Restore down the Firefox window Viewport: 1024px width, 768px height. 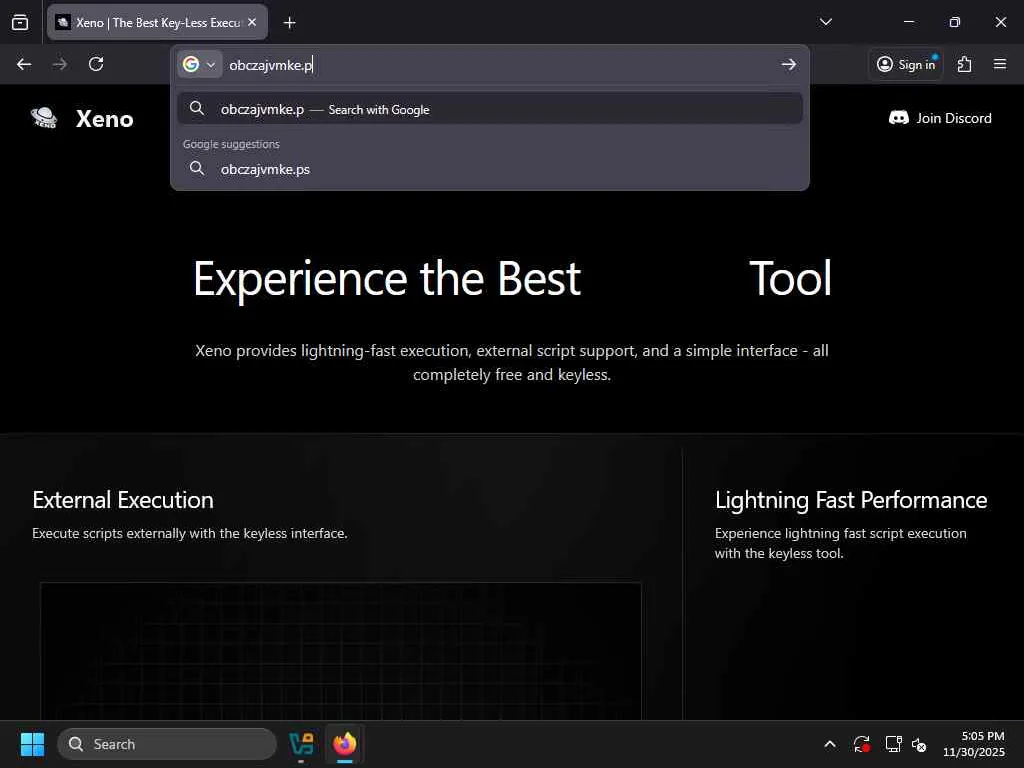[955, 22]
